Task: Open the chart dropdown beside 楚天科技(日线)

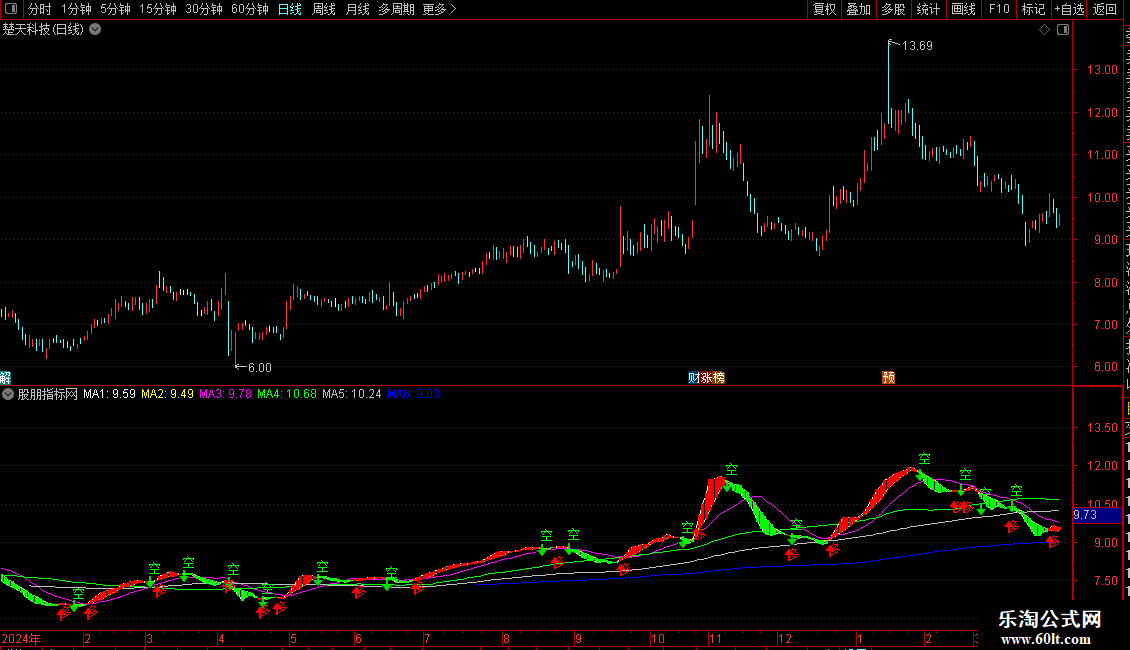Action: click(x=95, y=30)
